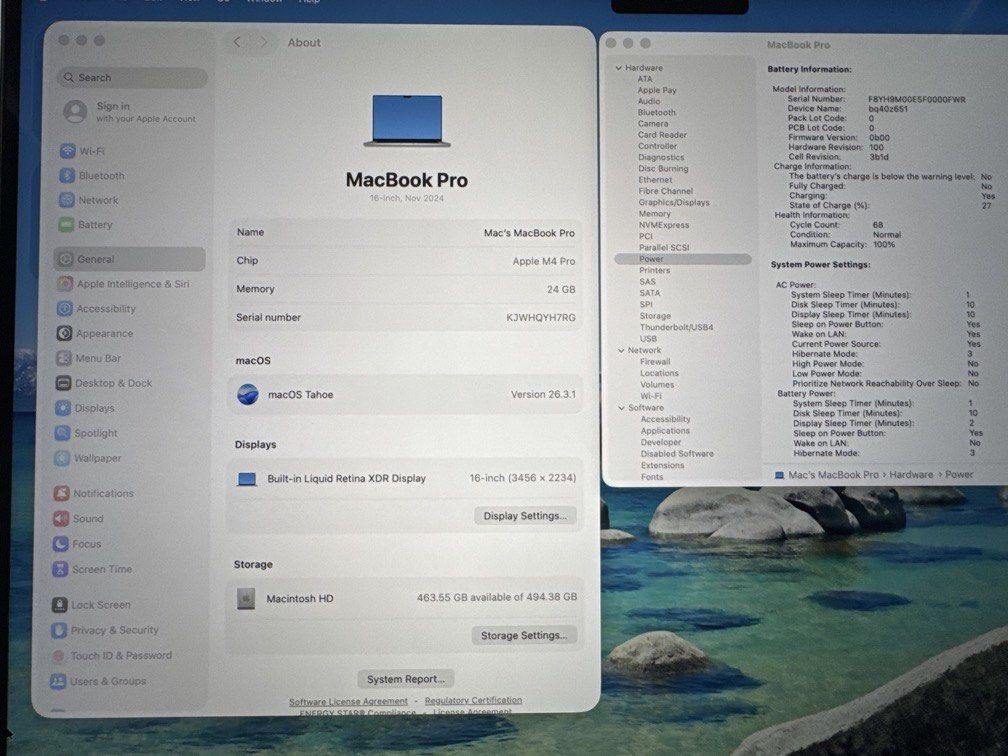Select General in the settings sidebar
The height and width of the screenshot is (756, 1008).
(x=129, y=259)
